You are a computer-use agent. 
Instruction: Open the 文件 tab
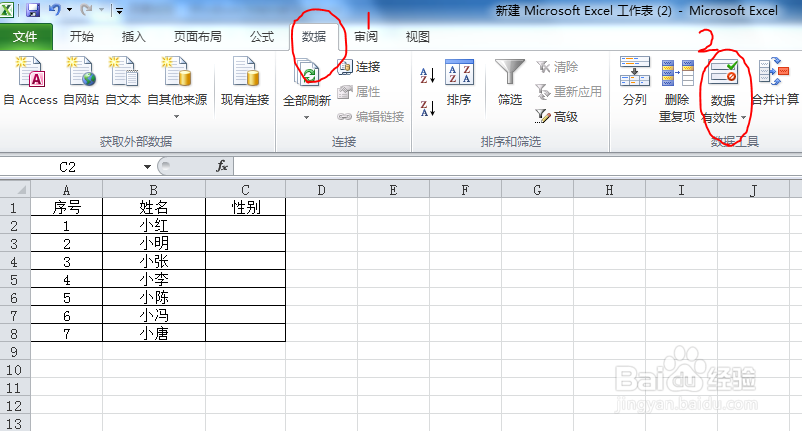(25, 37)
